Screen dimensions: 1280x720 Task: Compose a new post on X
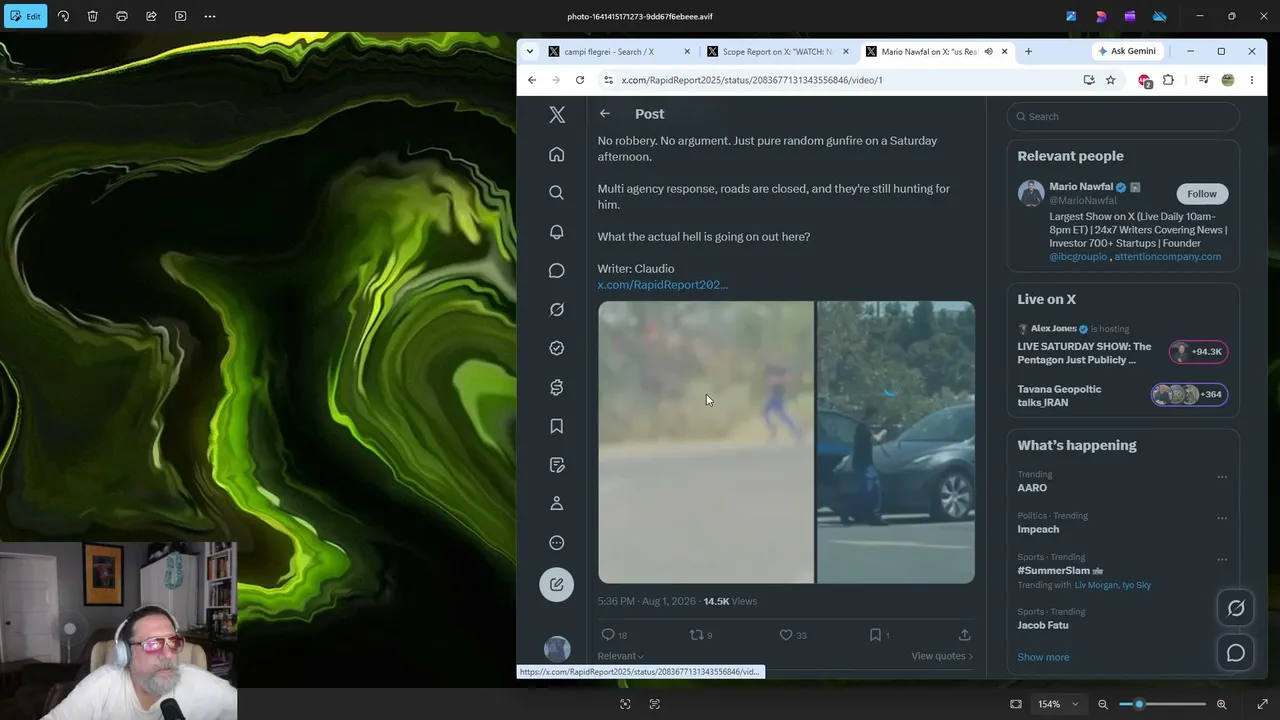pos(557,584)
